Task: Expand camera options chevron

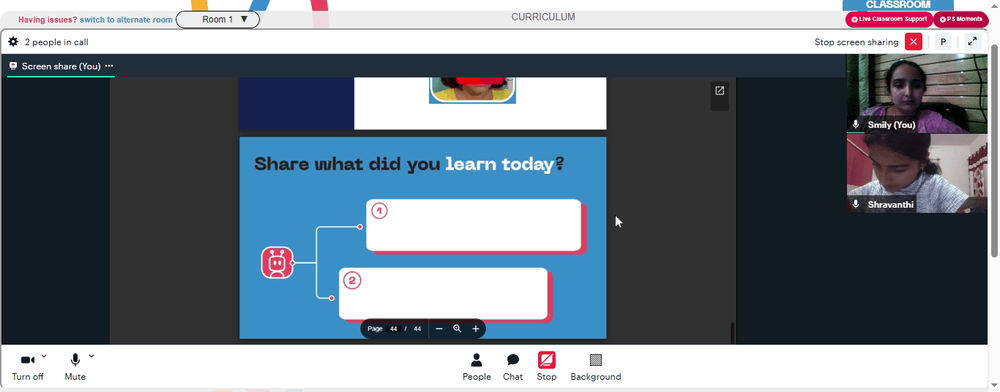Action: pos(44,356)
